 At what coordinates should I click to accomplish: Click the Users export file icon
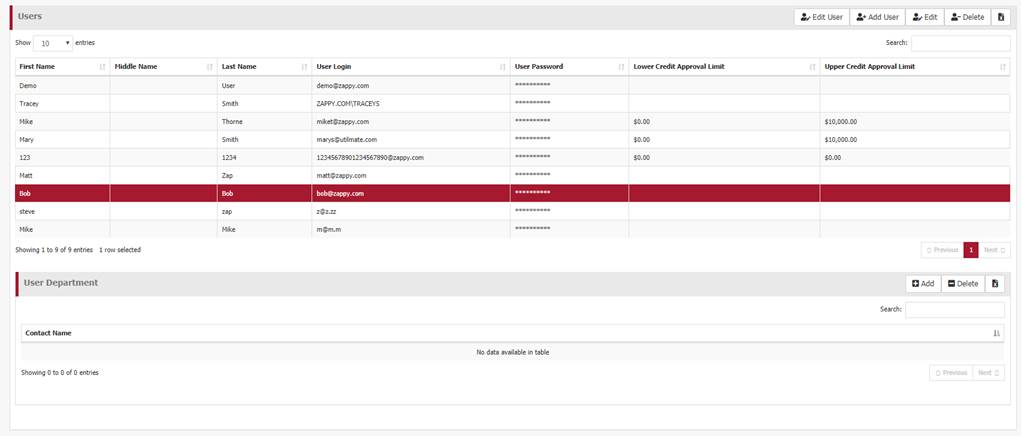(1001, 17)
